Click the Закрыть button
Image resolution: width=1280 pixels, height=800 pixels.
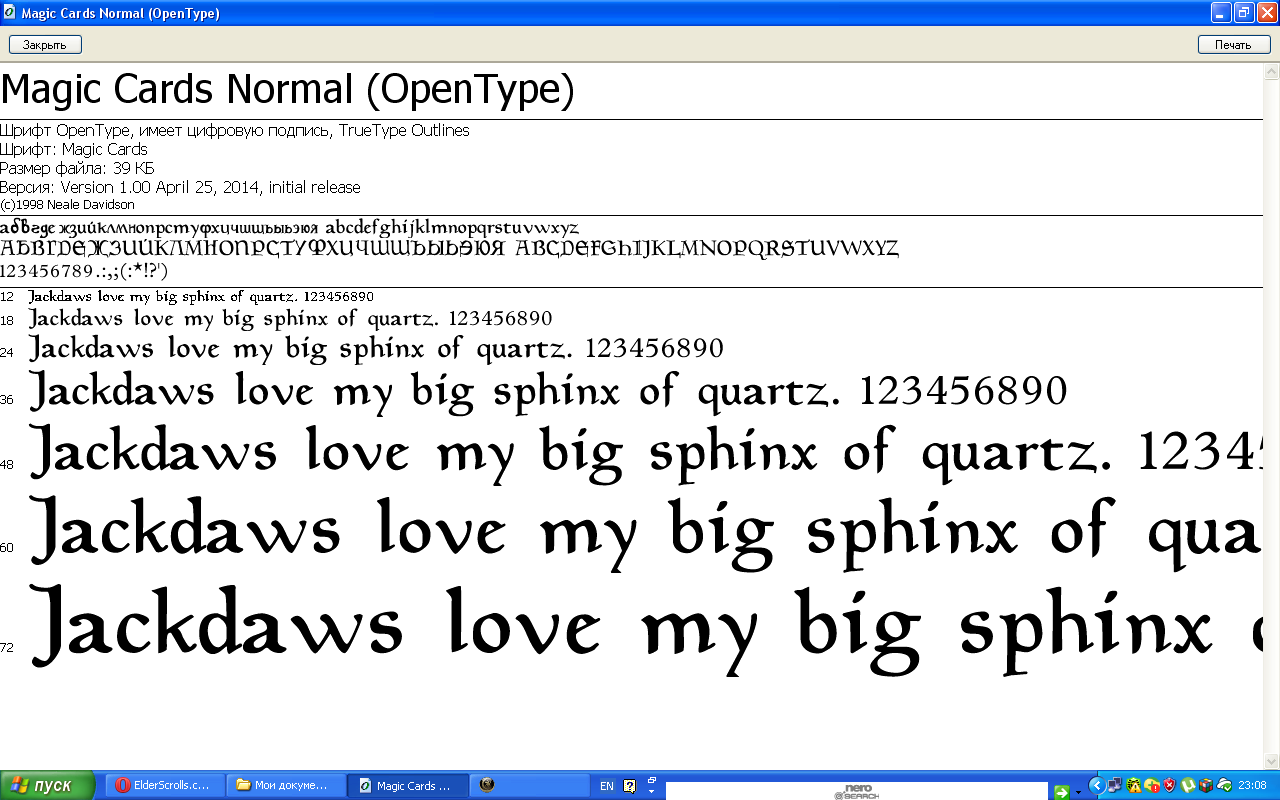45,45
